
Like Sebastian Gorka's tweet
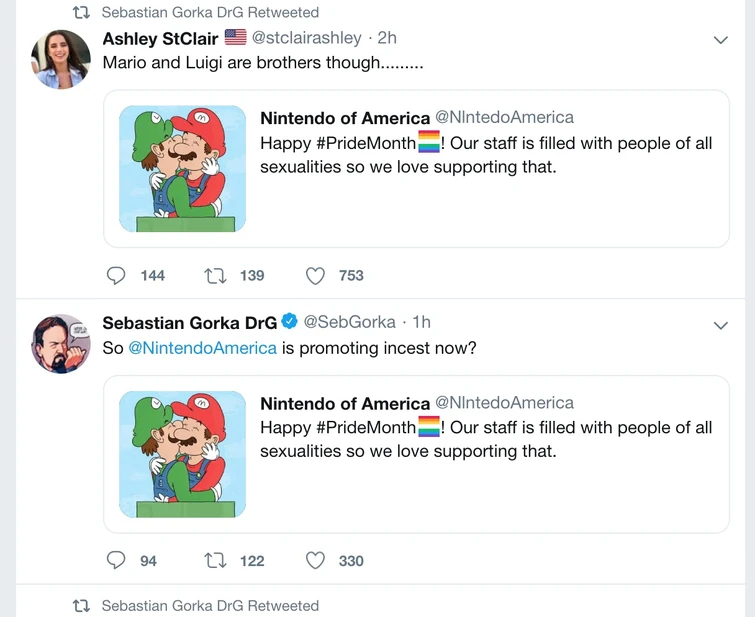[x=315, y=561]
